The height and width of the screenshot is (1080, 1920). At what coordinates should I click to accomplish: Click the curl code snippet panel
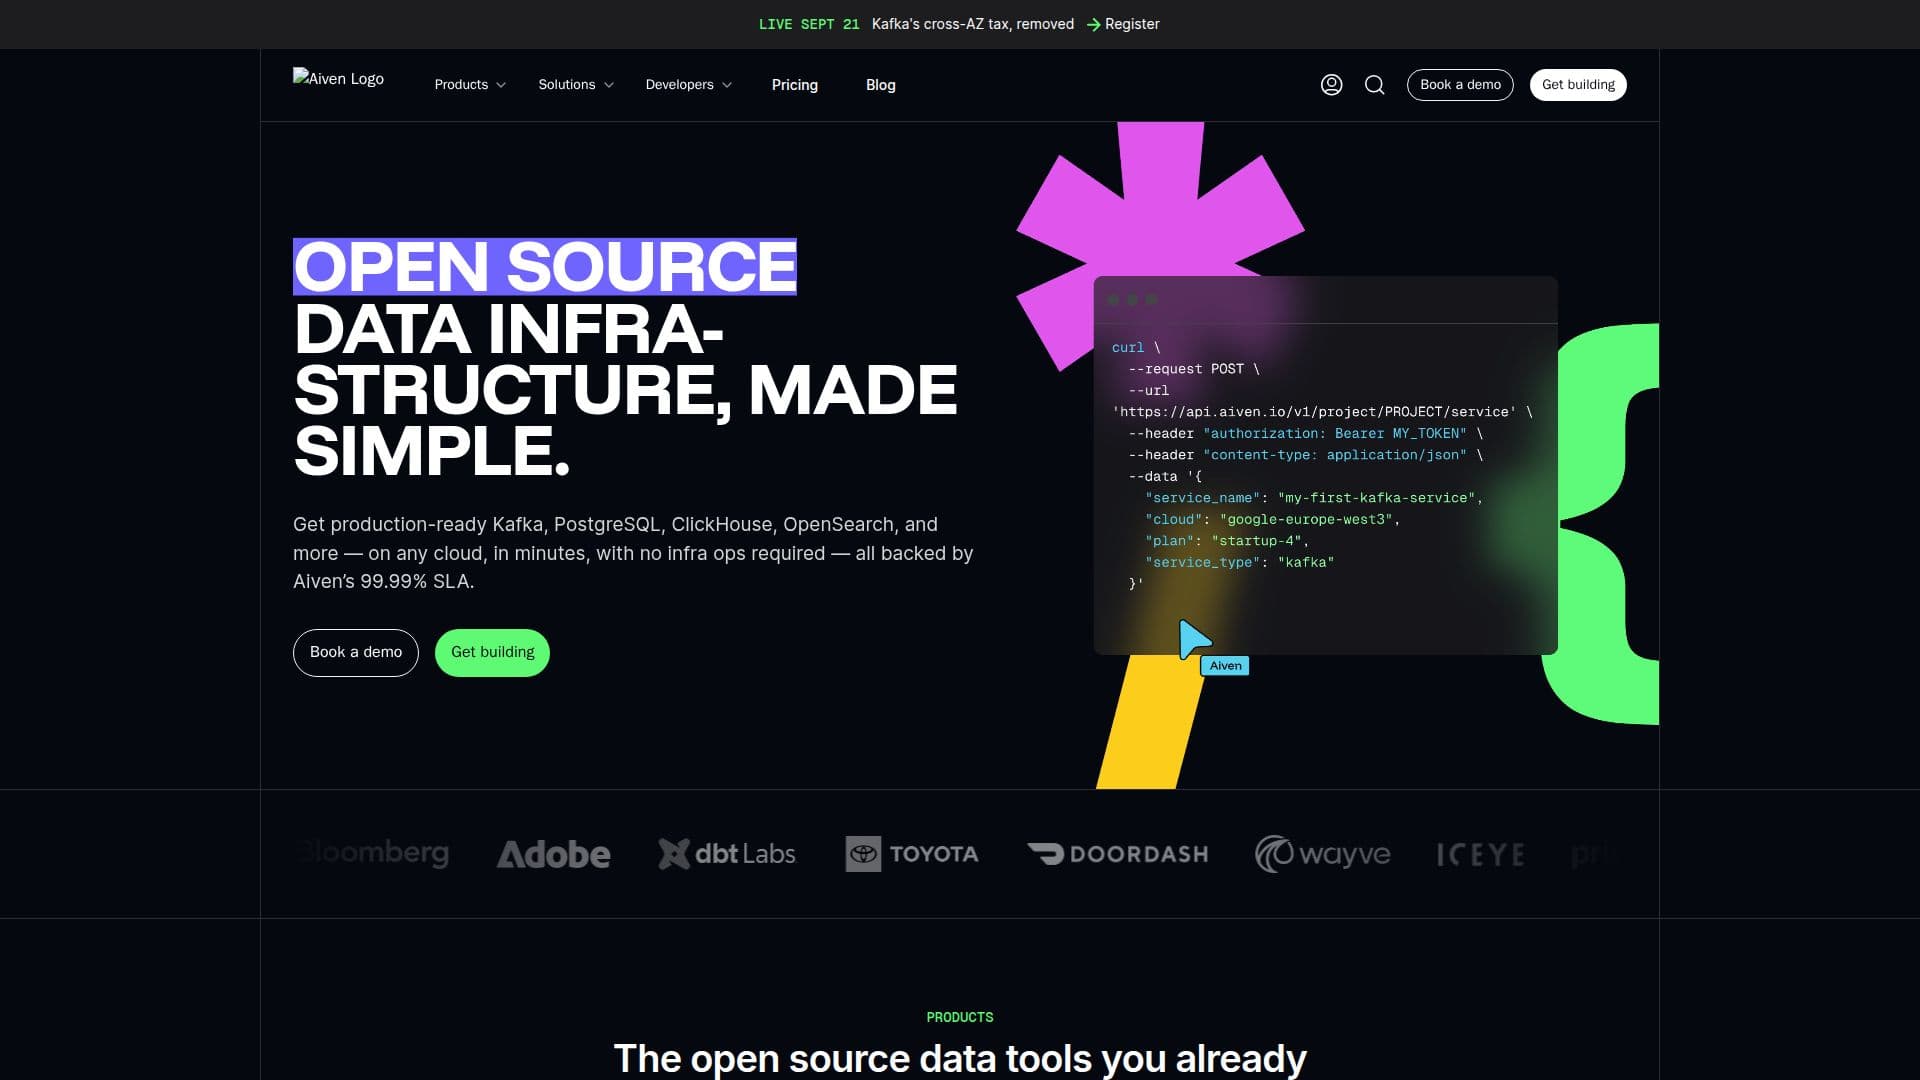pos(1325,465)
